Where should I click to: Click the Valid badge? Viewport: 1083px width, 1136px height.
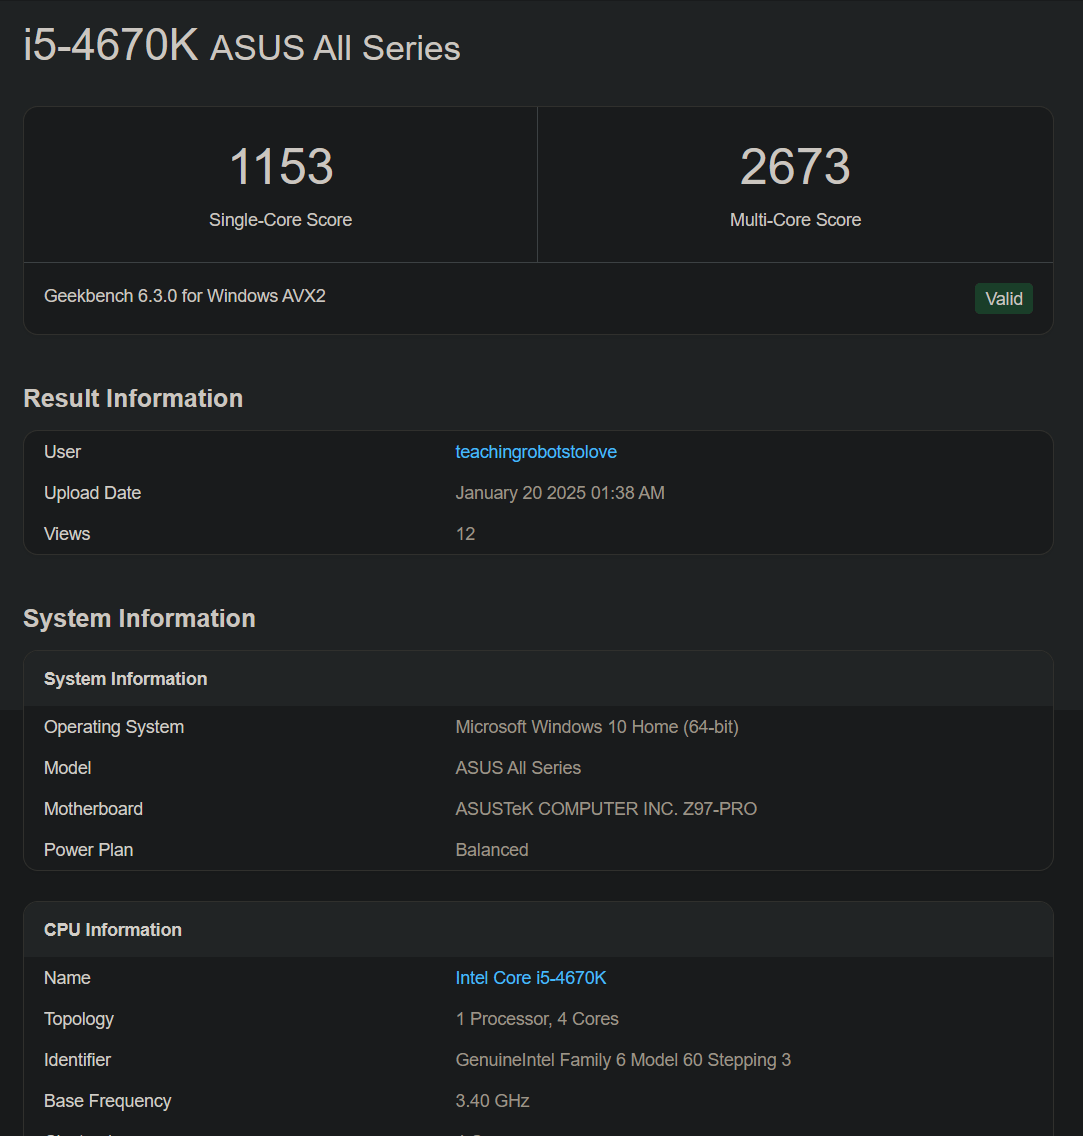[1003, 298]
